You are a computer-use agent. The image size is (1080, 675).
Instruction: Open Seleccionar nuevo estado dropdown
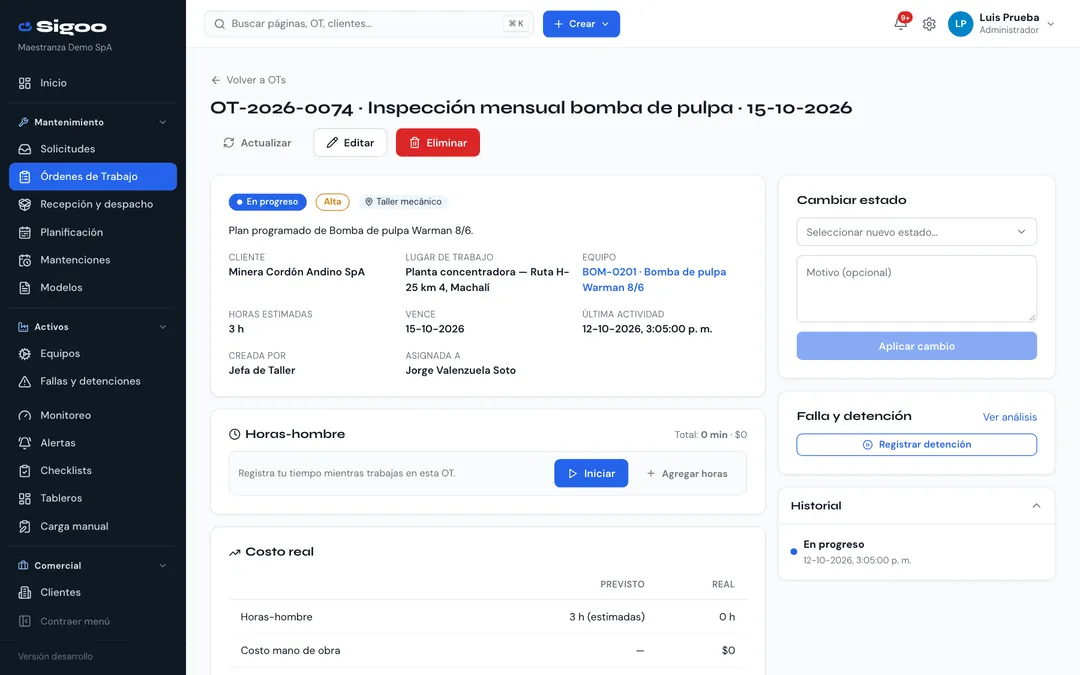point(916,232)
